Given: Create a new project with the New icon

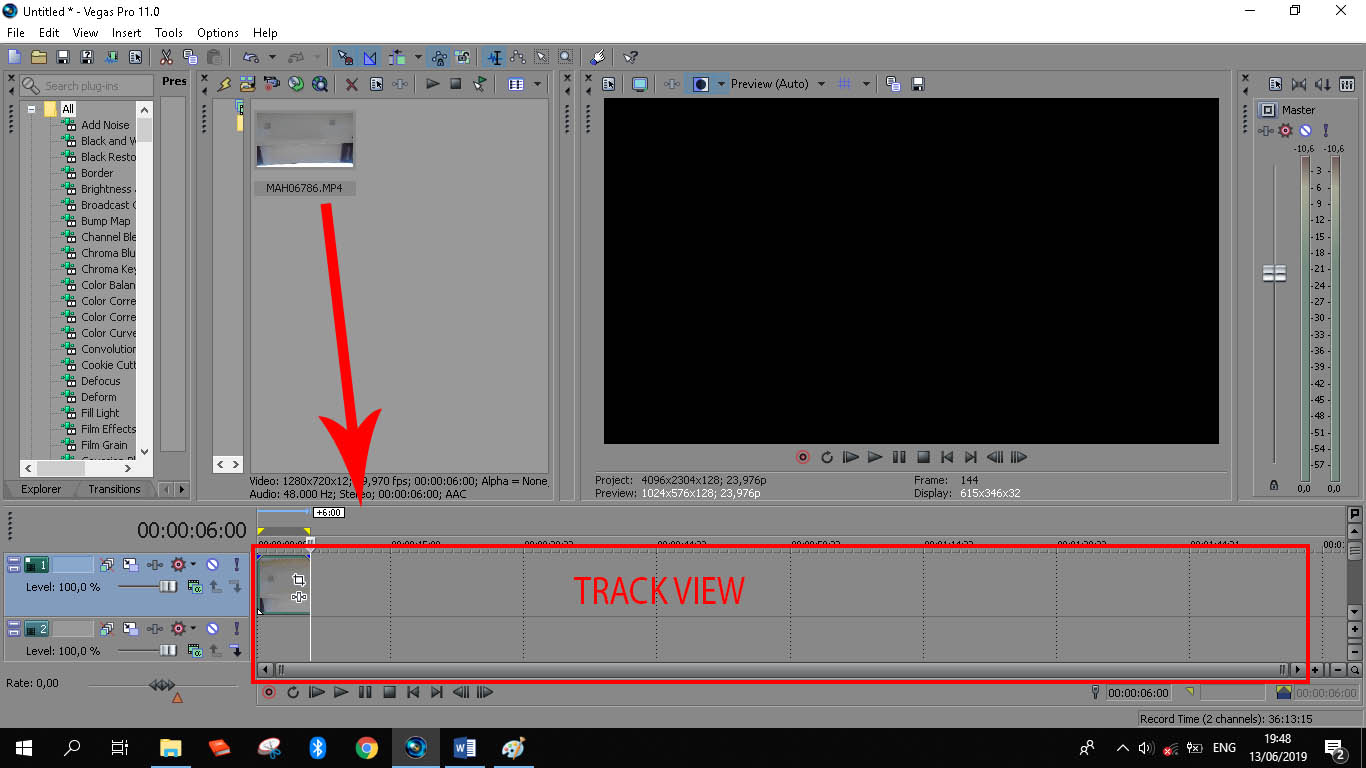Looking at the screenshot, I should [x=15, y=57].
